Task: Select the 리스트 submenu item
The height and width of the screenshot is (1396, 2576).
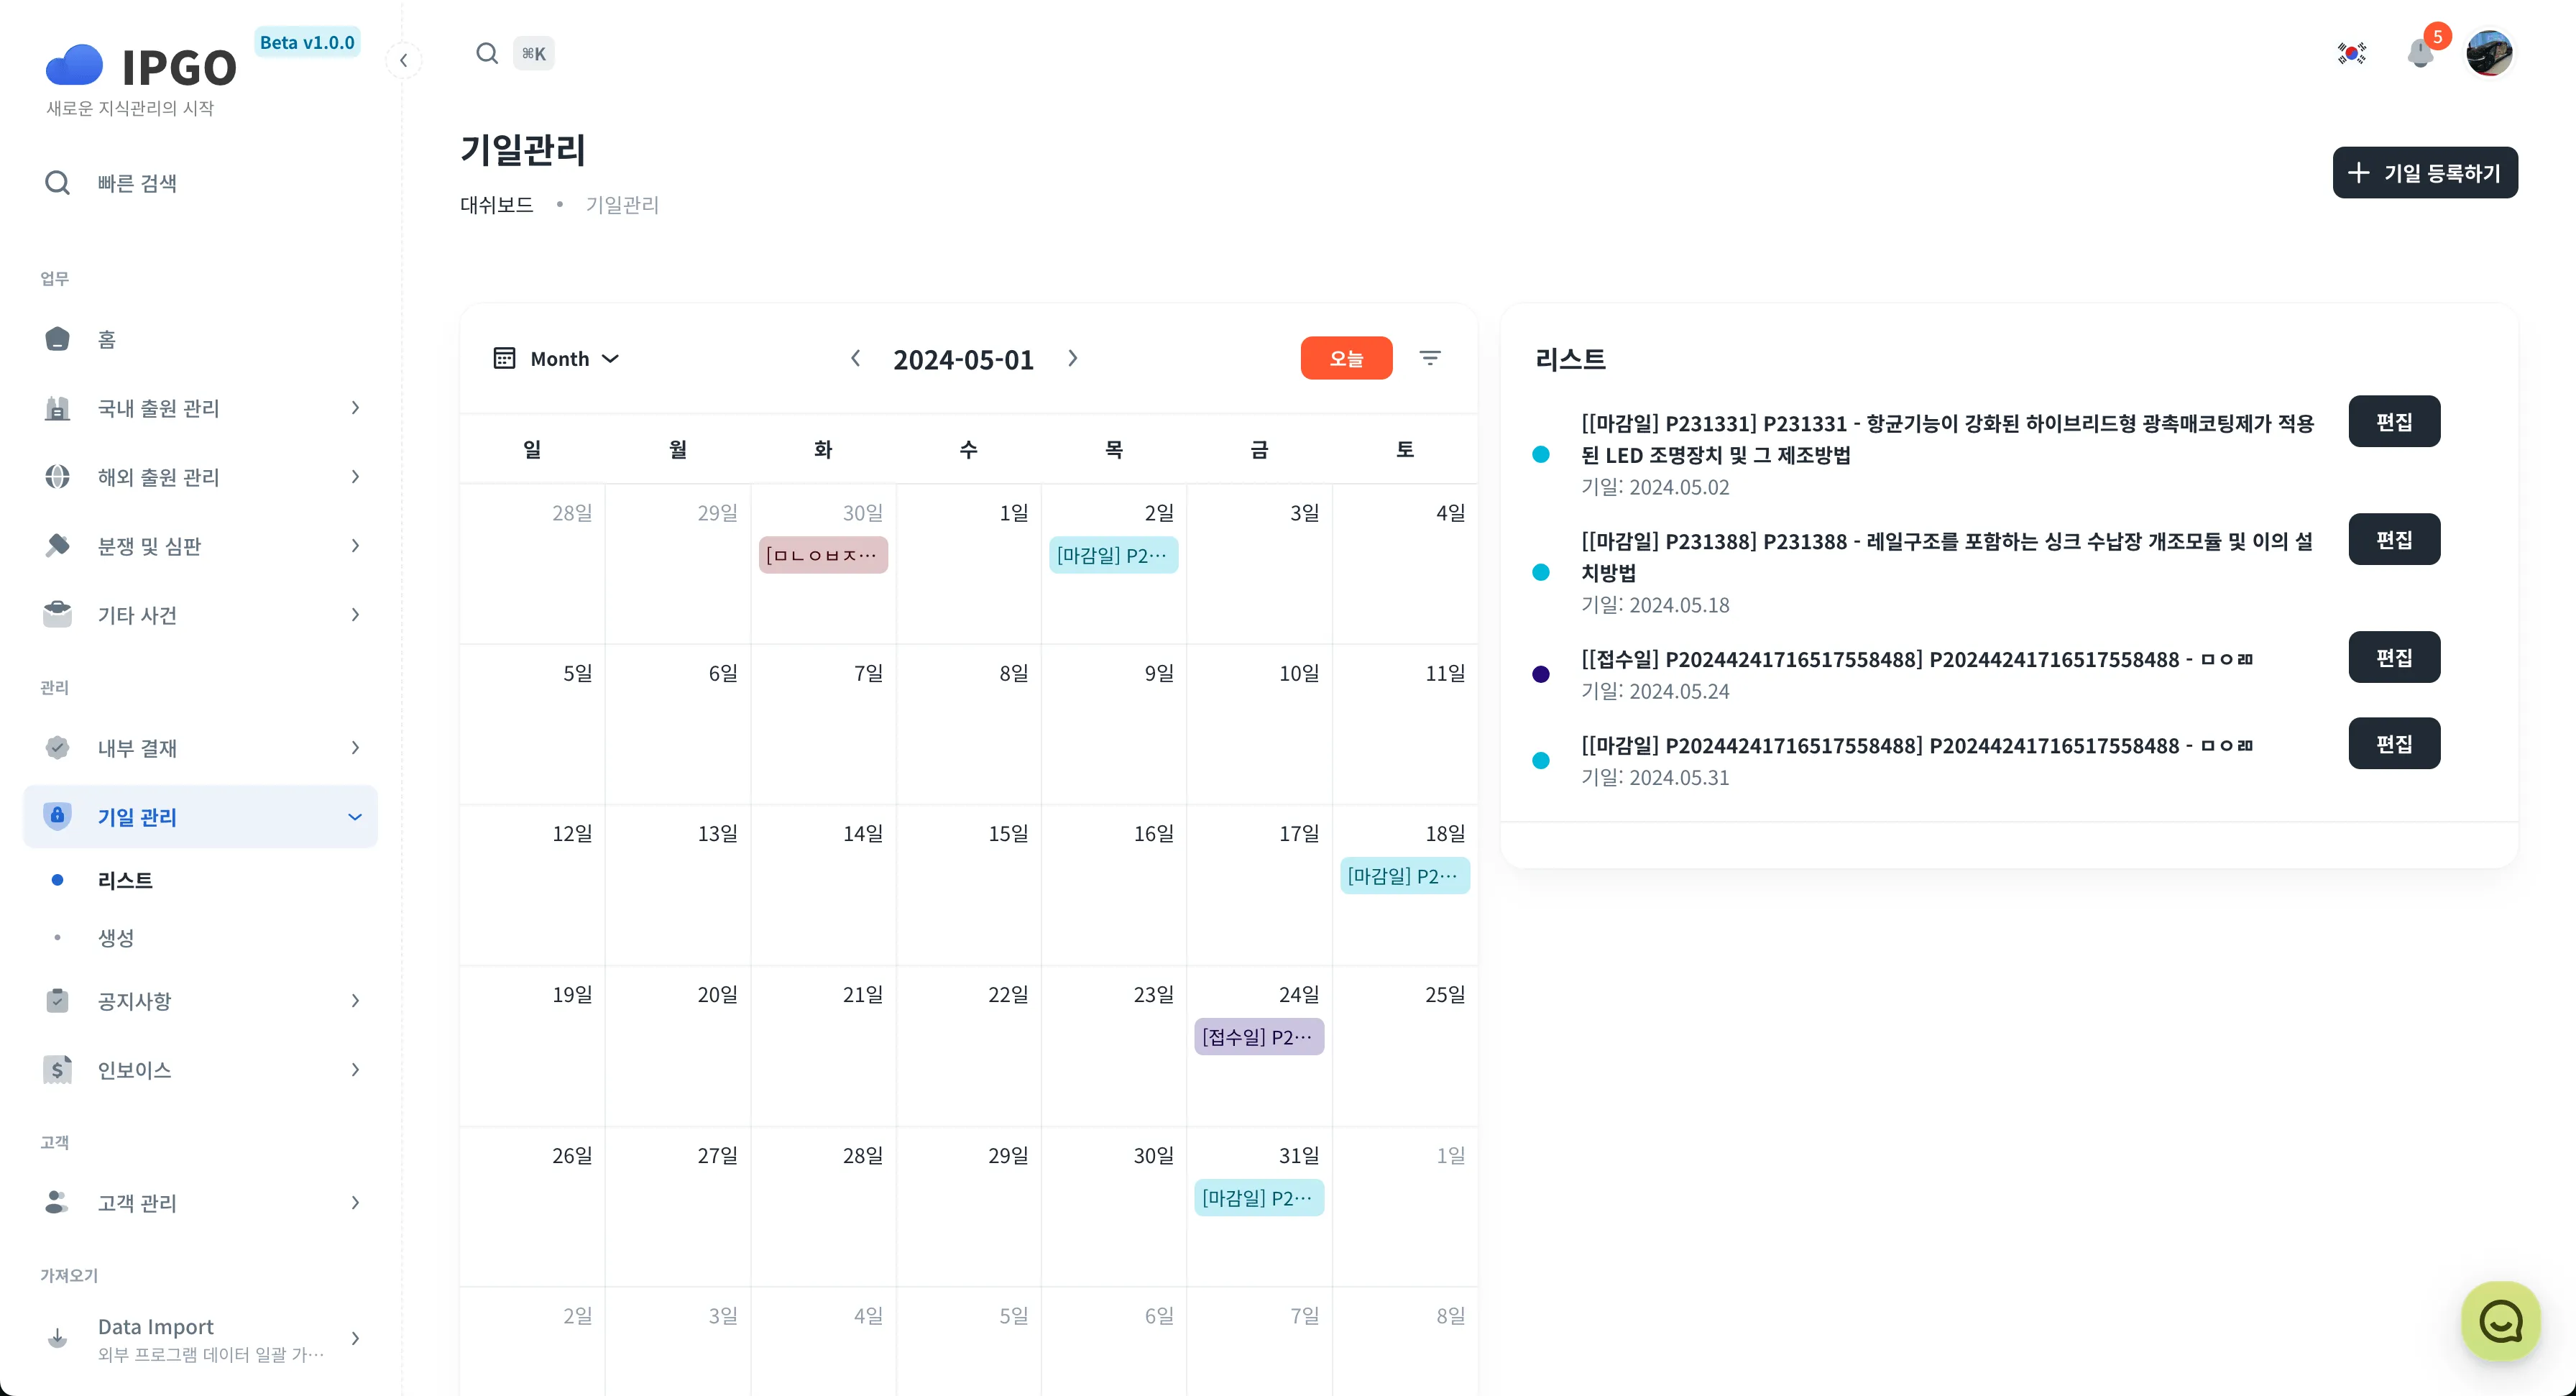Action: (x=125, y=880)
